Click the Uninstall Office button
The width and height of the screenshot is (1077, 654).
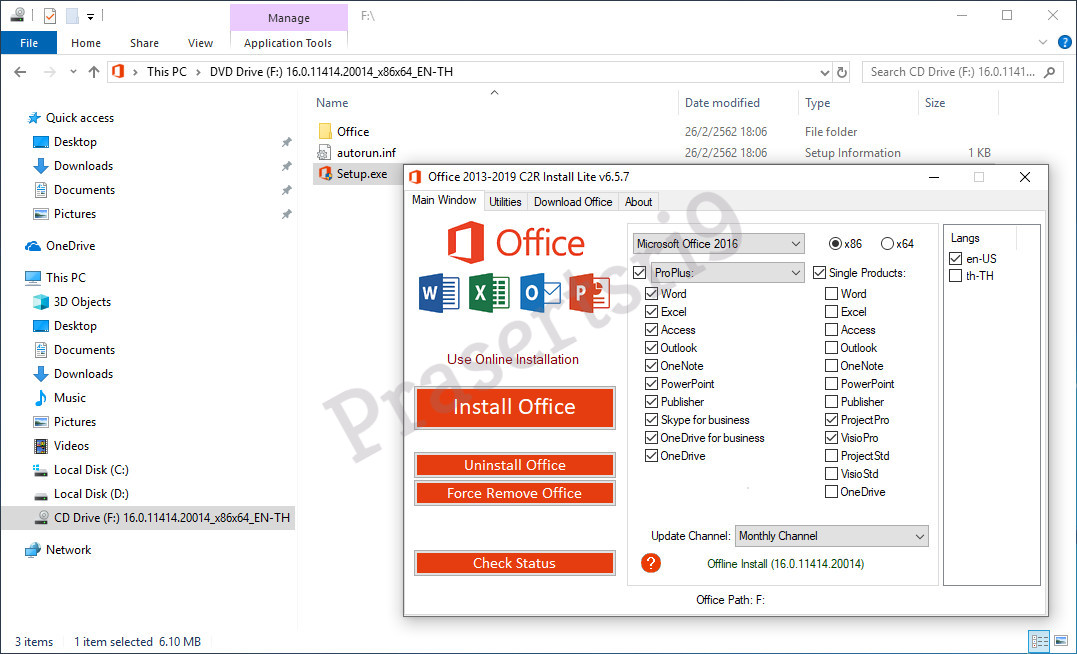[514, 465]
